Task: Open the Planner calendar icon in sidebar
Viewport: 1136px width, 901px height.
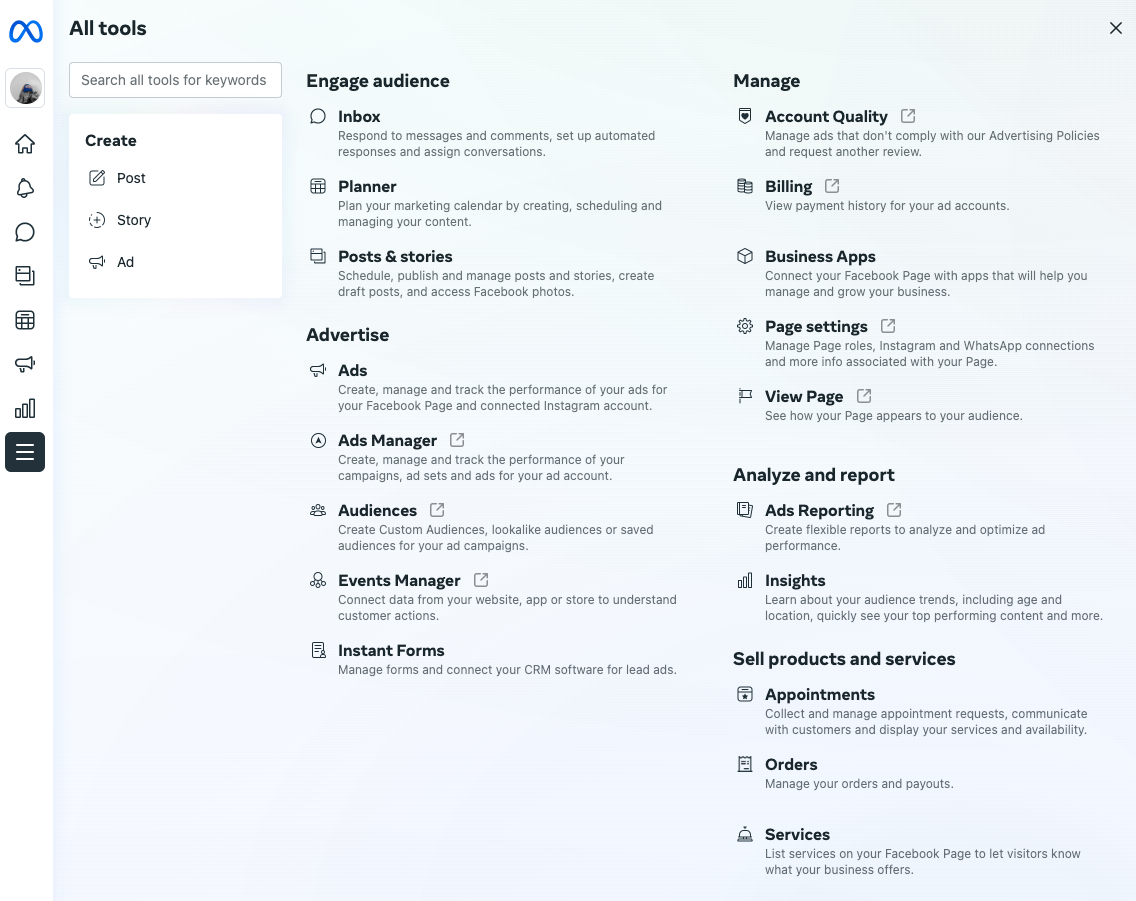Action: point(25,320)
